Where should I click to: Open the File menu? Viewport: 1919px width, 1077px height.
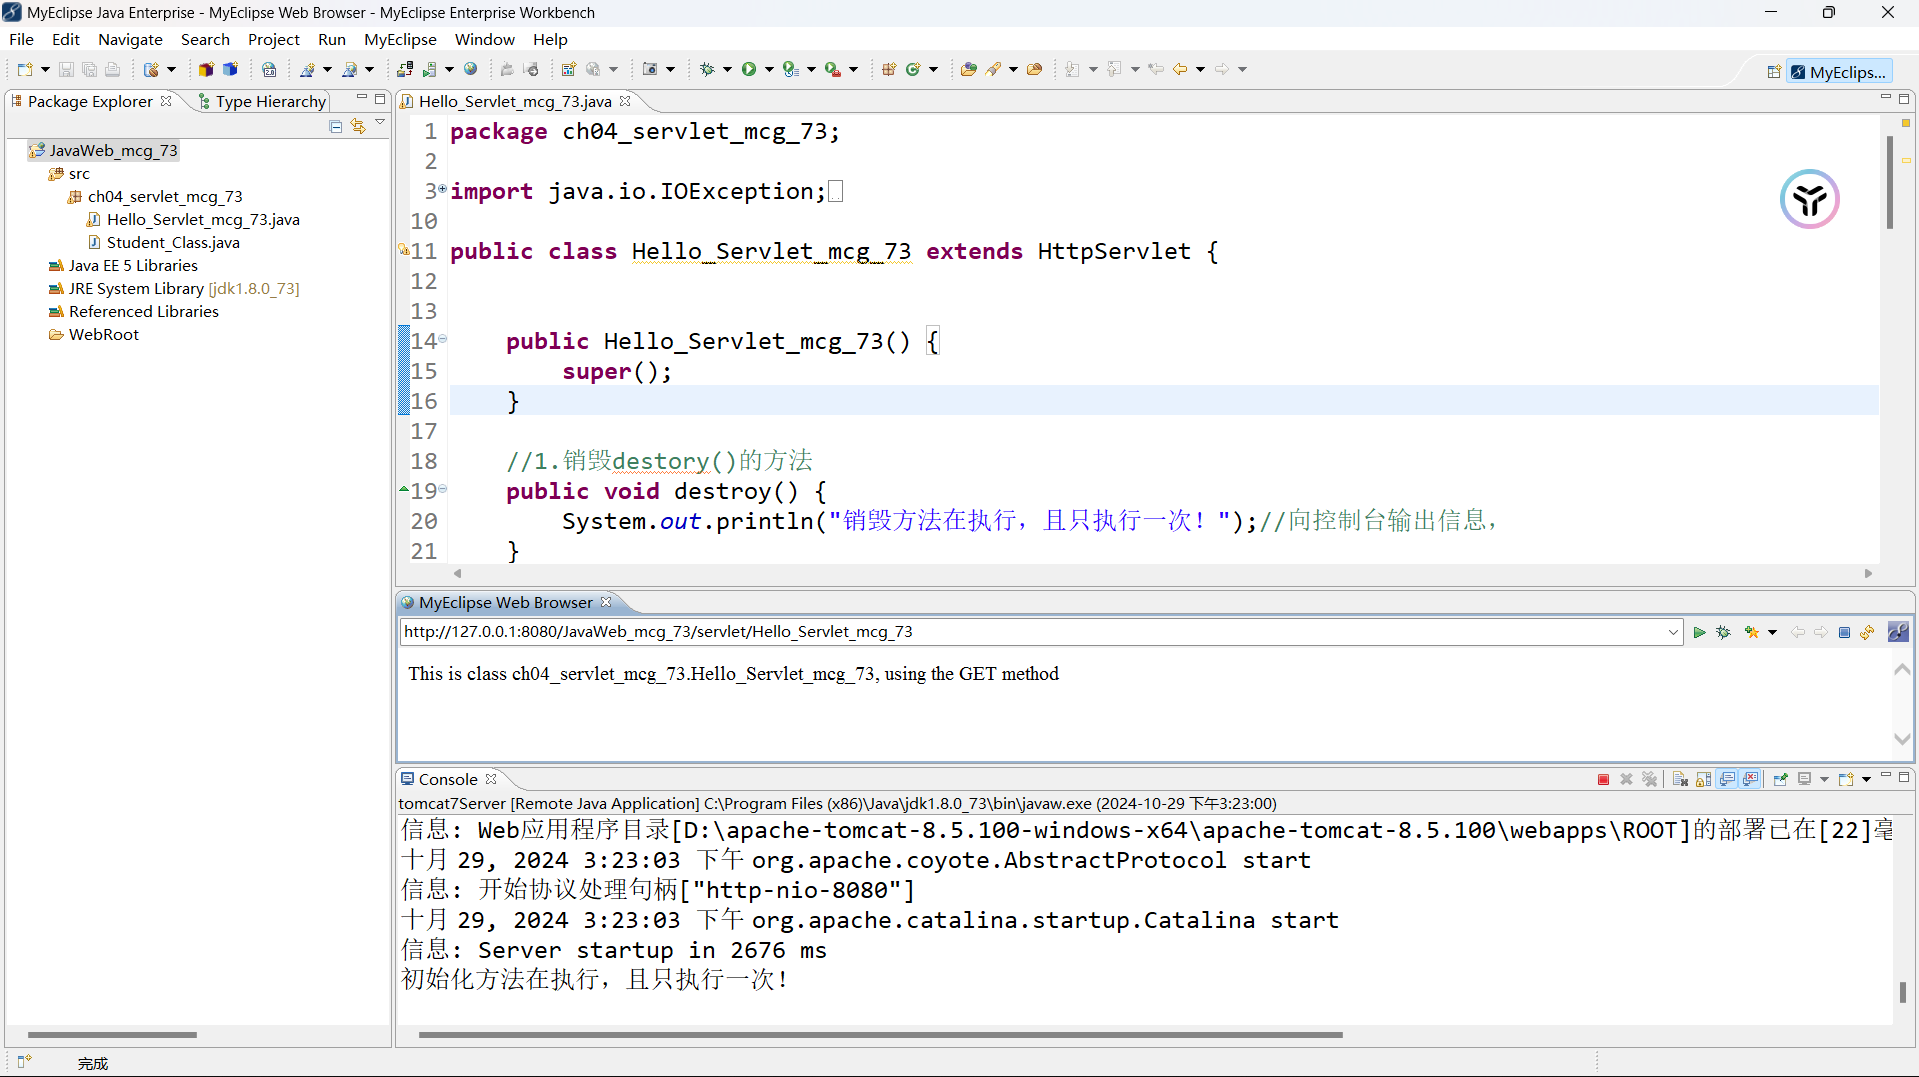(x=21, y=39)
